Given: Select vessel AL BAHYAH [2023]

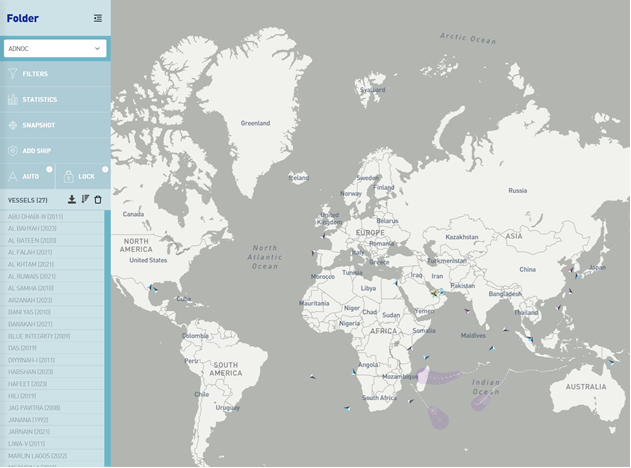Looking at the screenshot, I should [x=52, y=229].
